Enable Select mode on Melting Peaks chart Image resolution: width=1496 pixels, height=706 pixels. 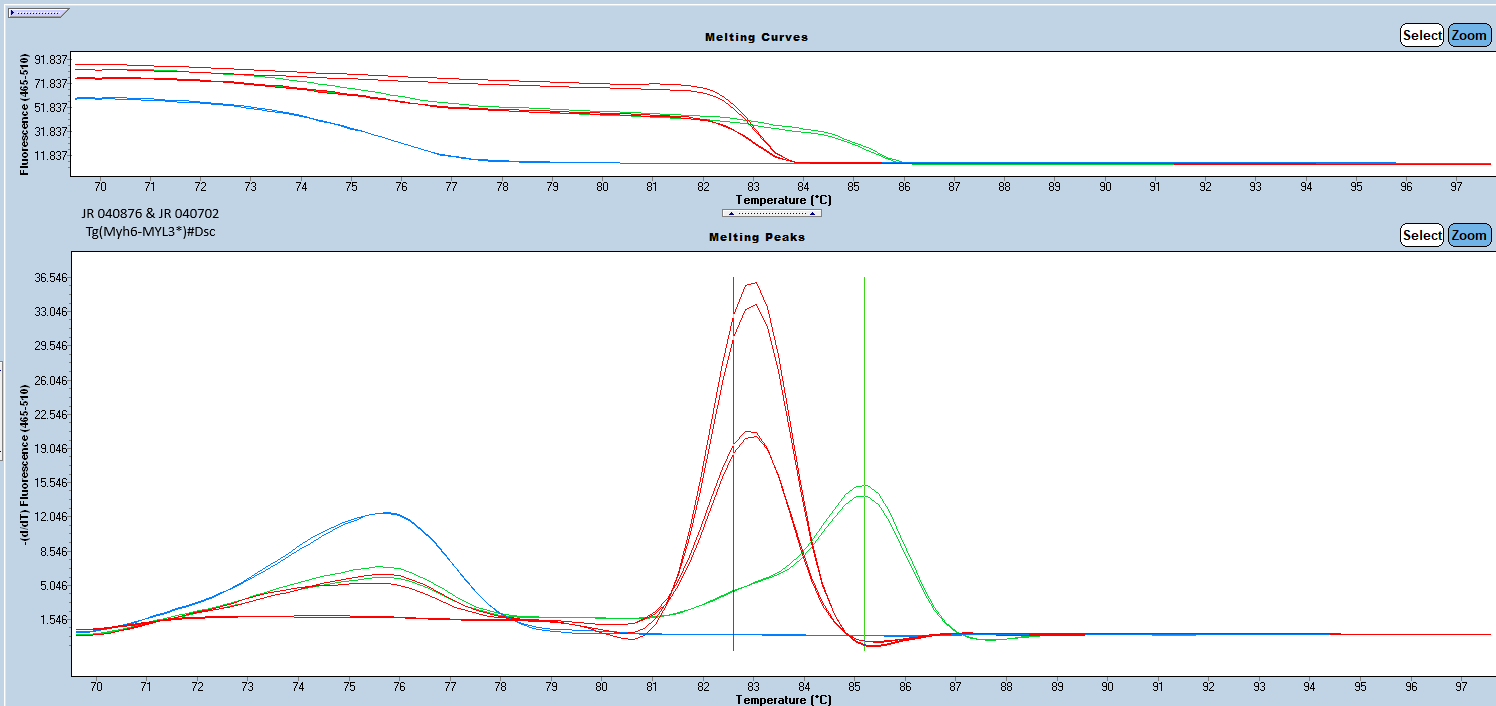coord(1421,236)
